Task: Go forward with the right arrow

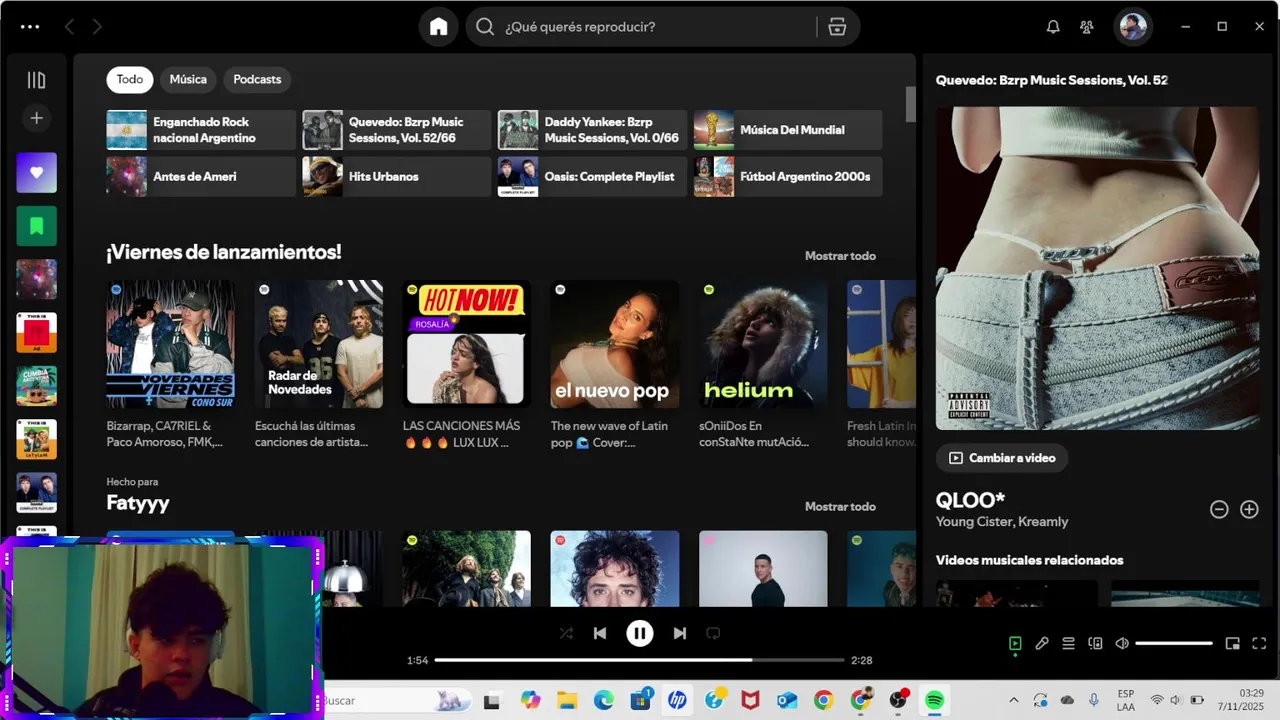Action: 97,27
